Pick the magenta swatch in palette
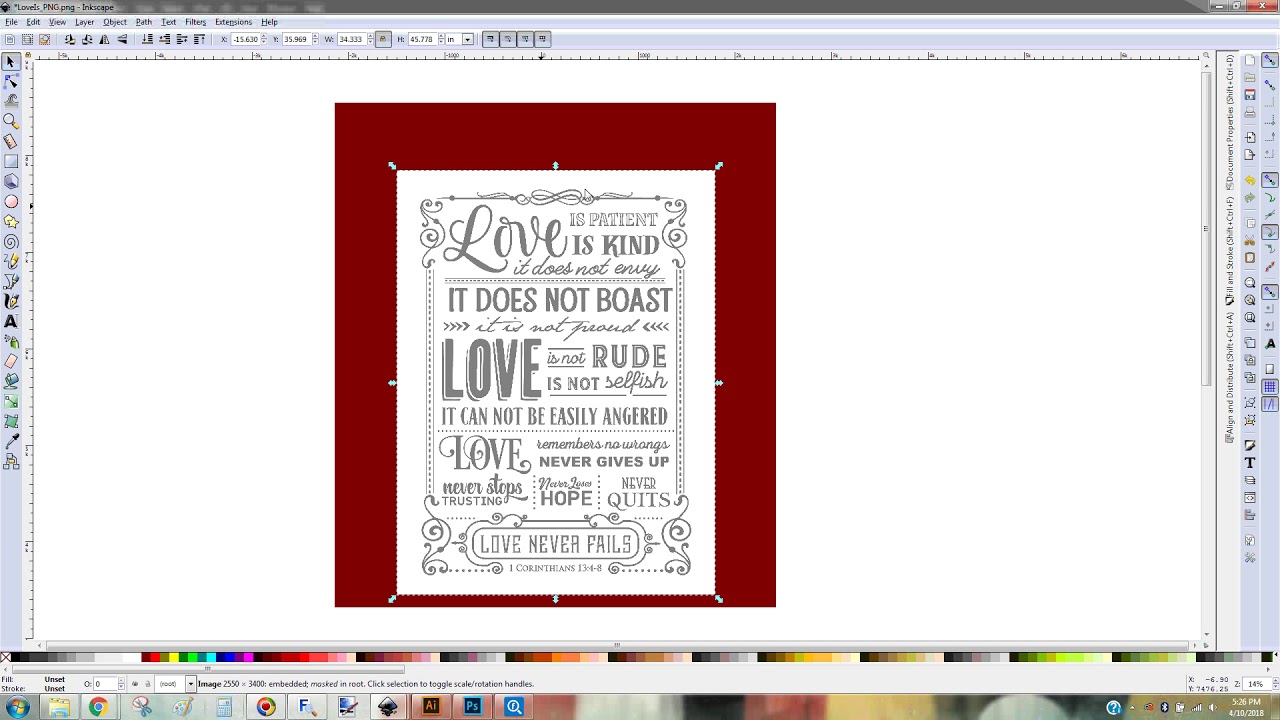 248,657
